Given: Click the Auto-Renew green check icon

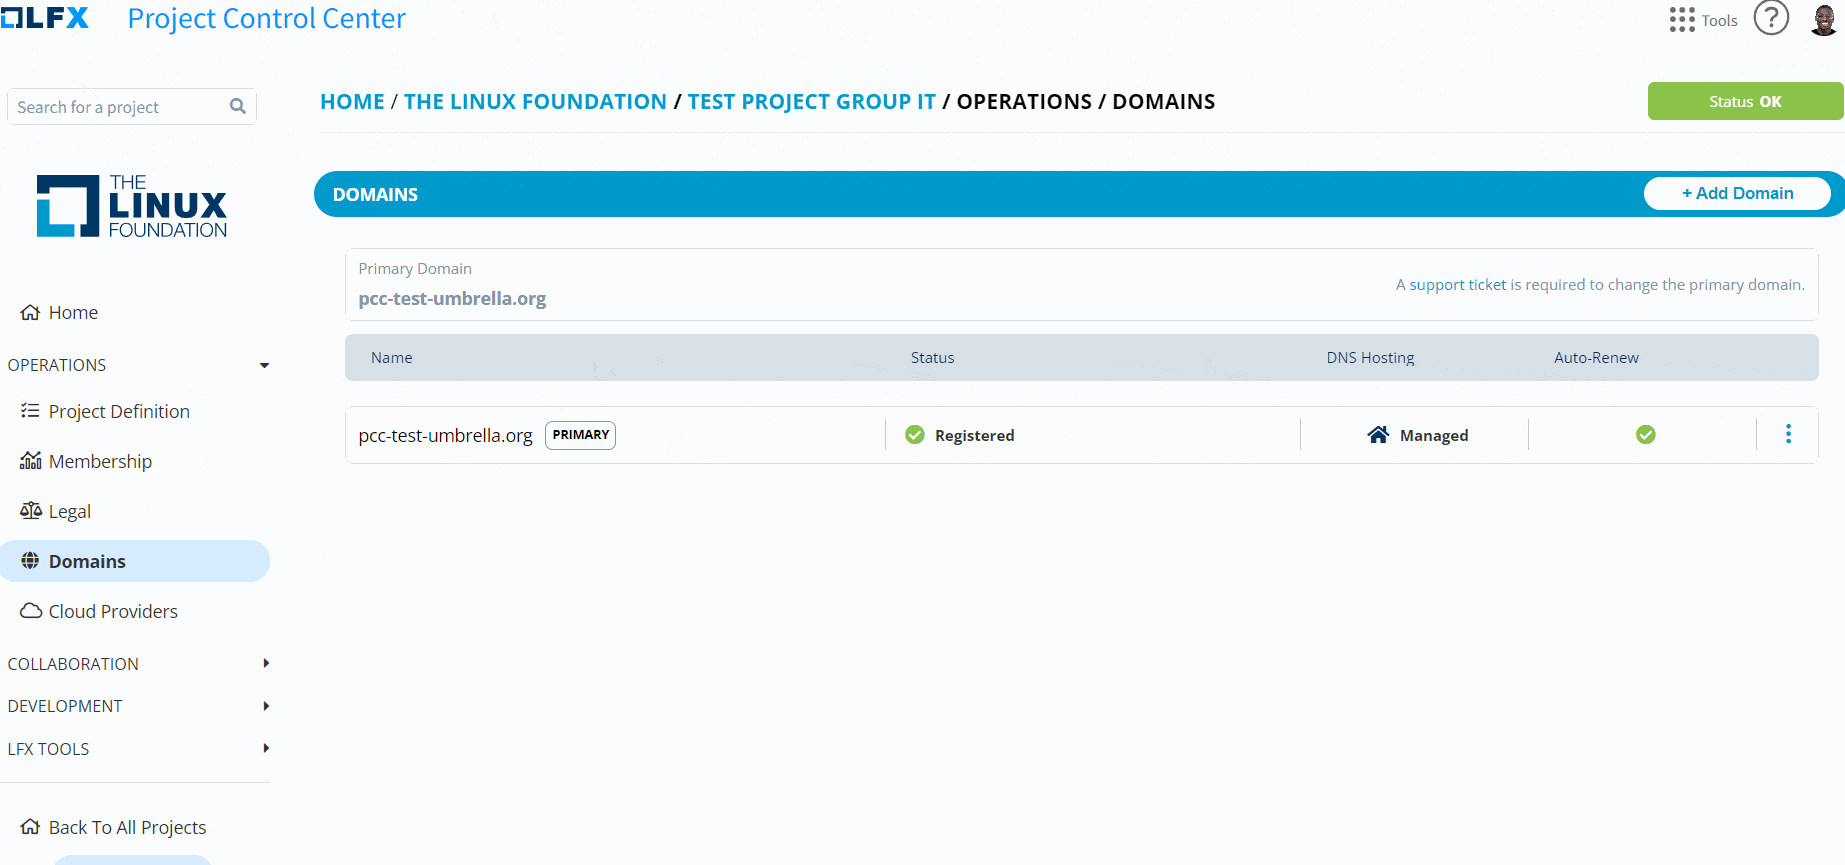Looking at the screenshot, I should (x=1646, y=434).
